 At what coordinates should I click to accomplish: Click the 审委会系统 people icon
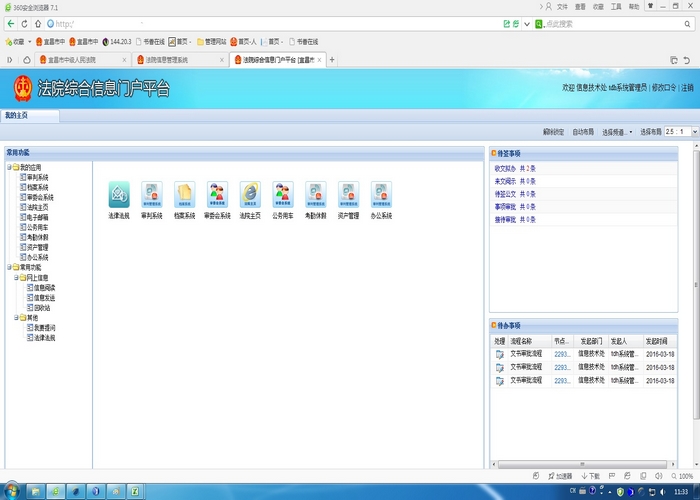217,193
